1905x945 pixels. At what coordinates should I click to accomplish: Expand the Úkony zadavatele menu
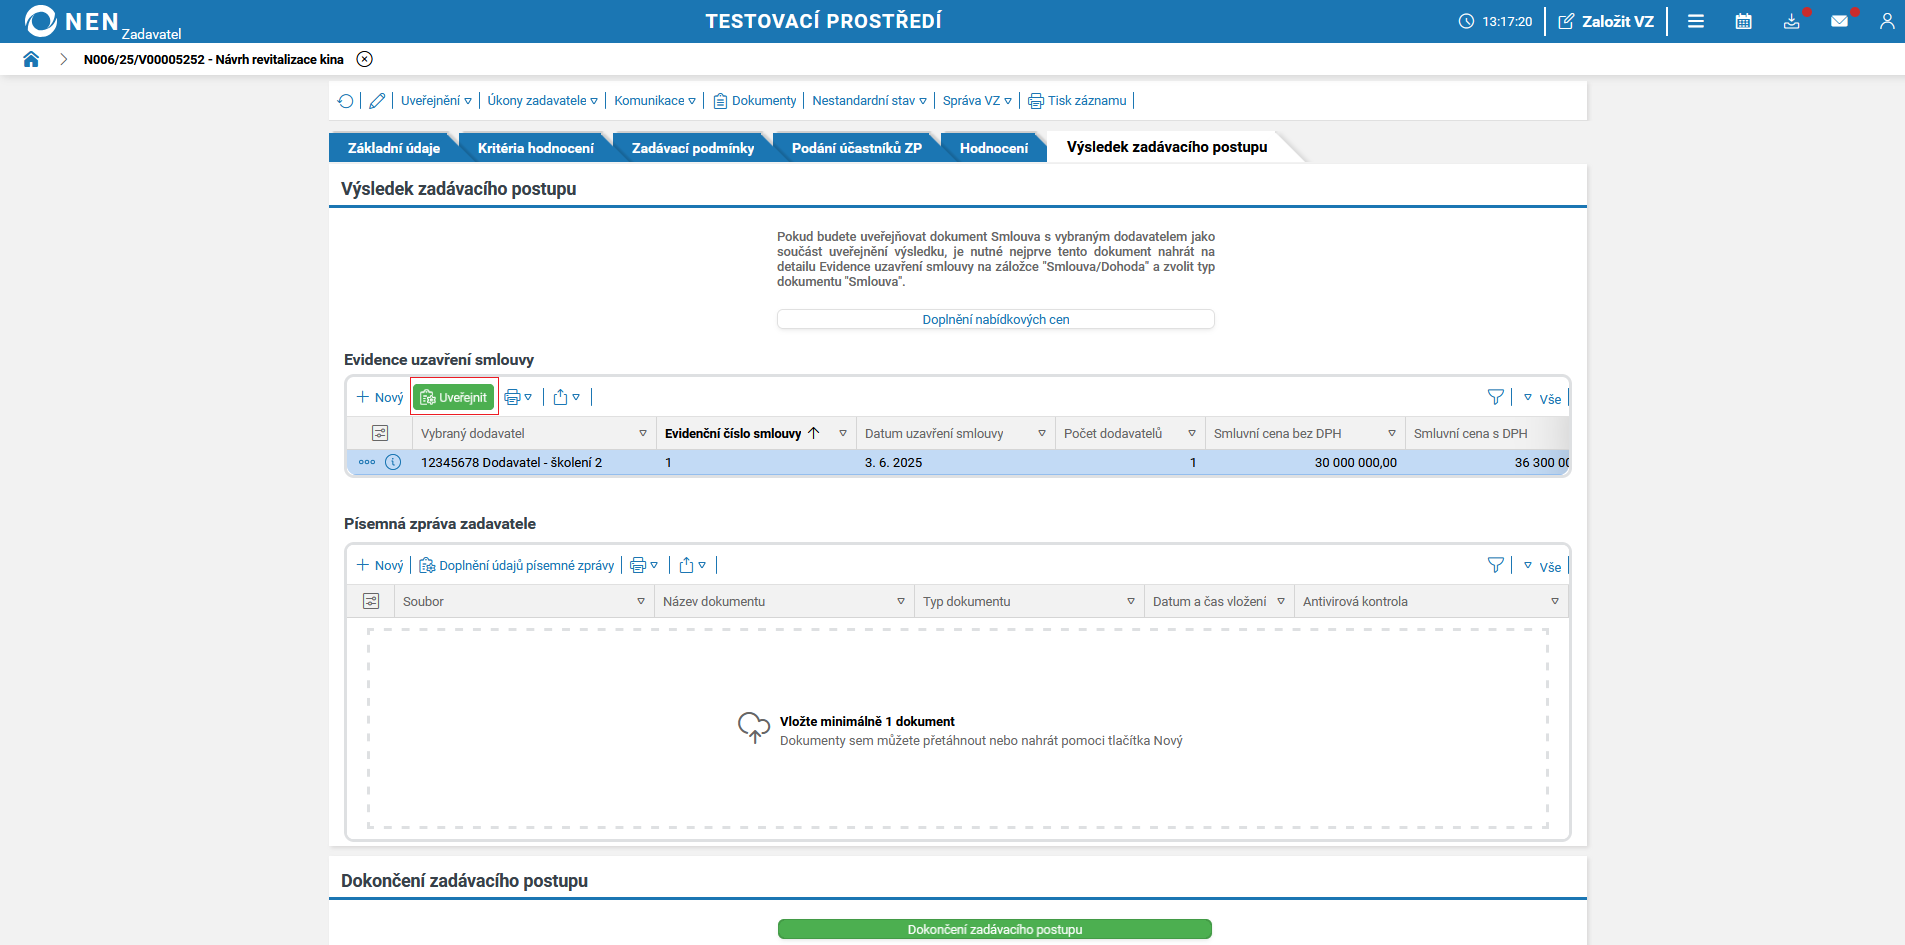tap(543, 101)
